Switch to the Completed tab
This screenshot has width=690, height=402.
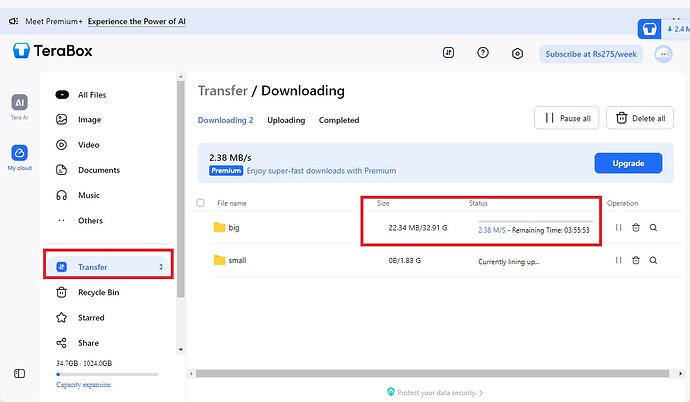point(339,120)
